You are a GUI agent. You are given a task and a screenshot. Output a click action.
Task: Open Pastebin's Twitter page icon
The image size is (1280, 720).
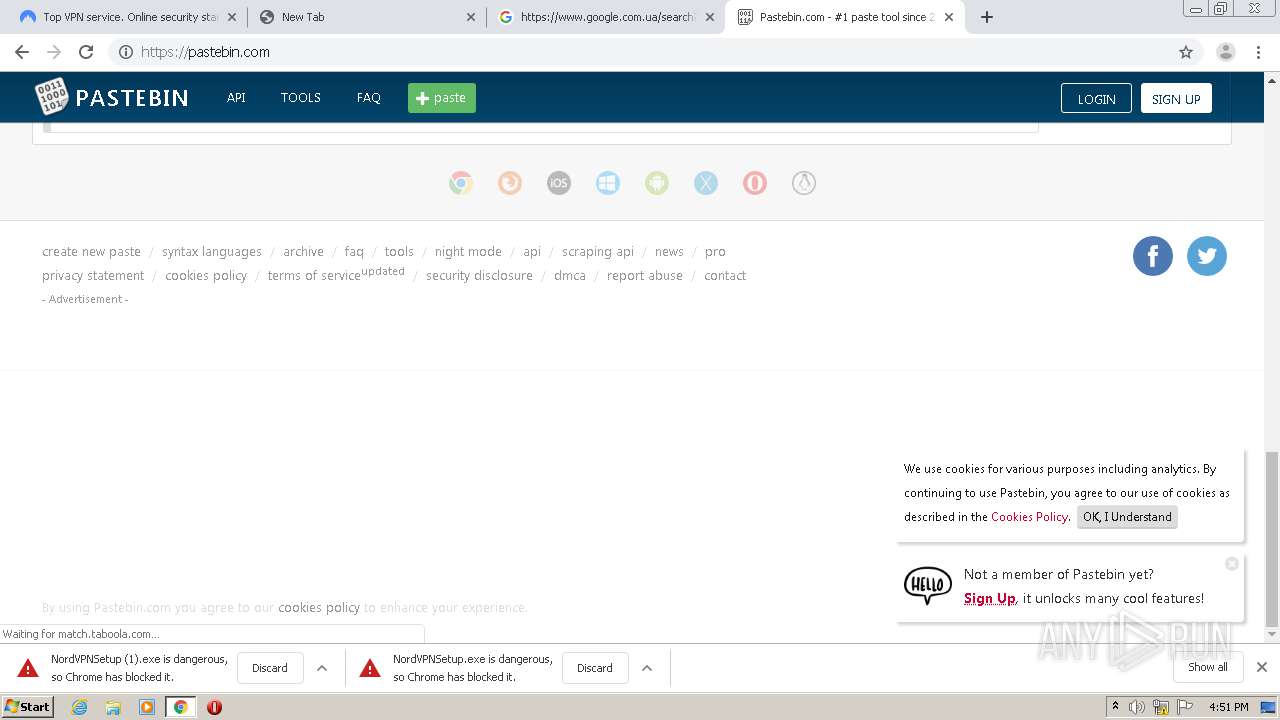(x=1207, y=256)
